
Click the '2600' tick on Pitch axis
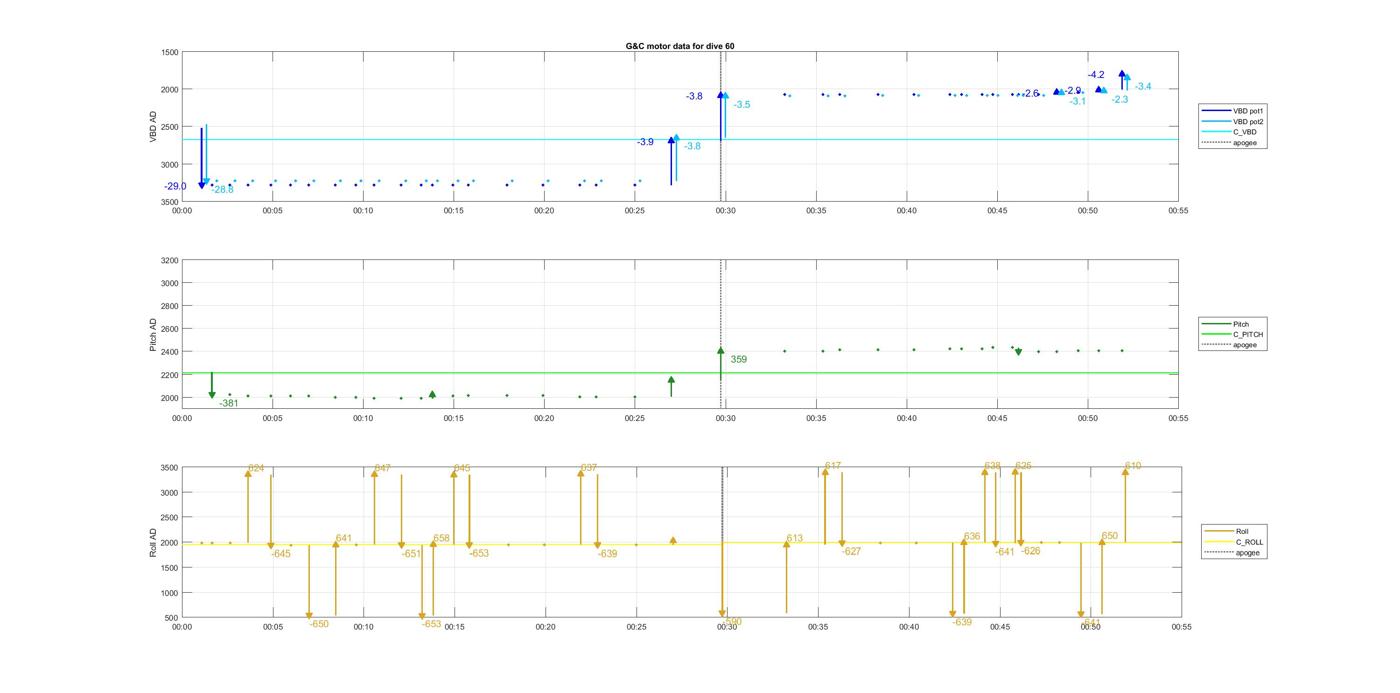[x=168, y=329]
